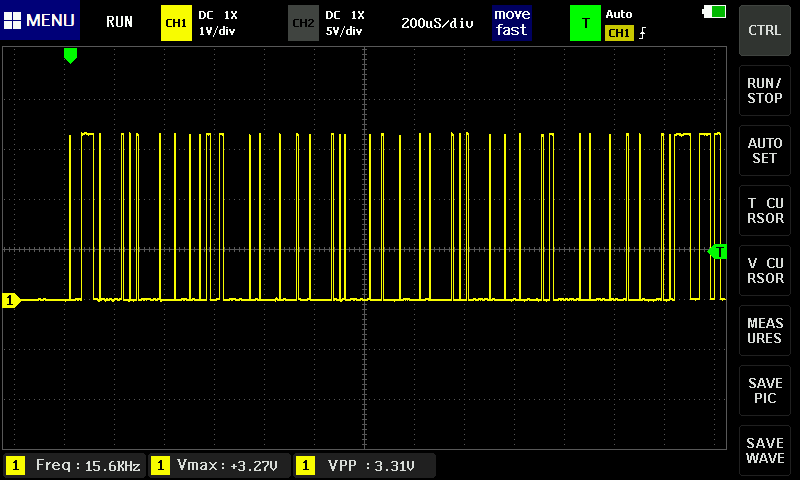Enable the V CURSOR voltage cursor
Screen dimensions: 800x480
coord(765,270)
